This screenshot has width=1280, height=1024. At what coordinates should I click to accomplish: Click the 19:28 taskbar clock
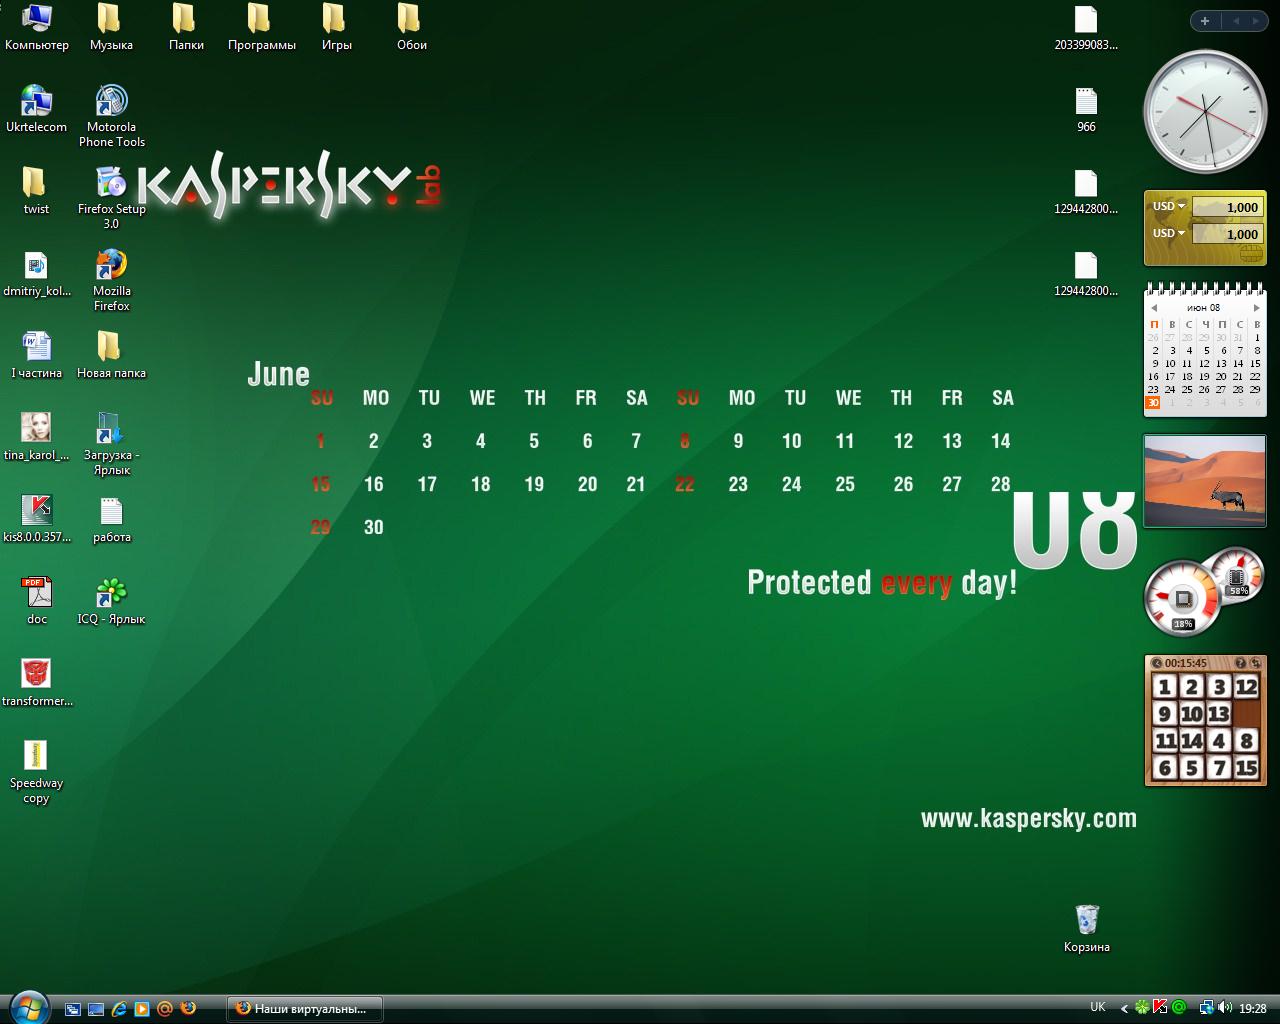(1253, 1009)
